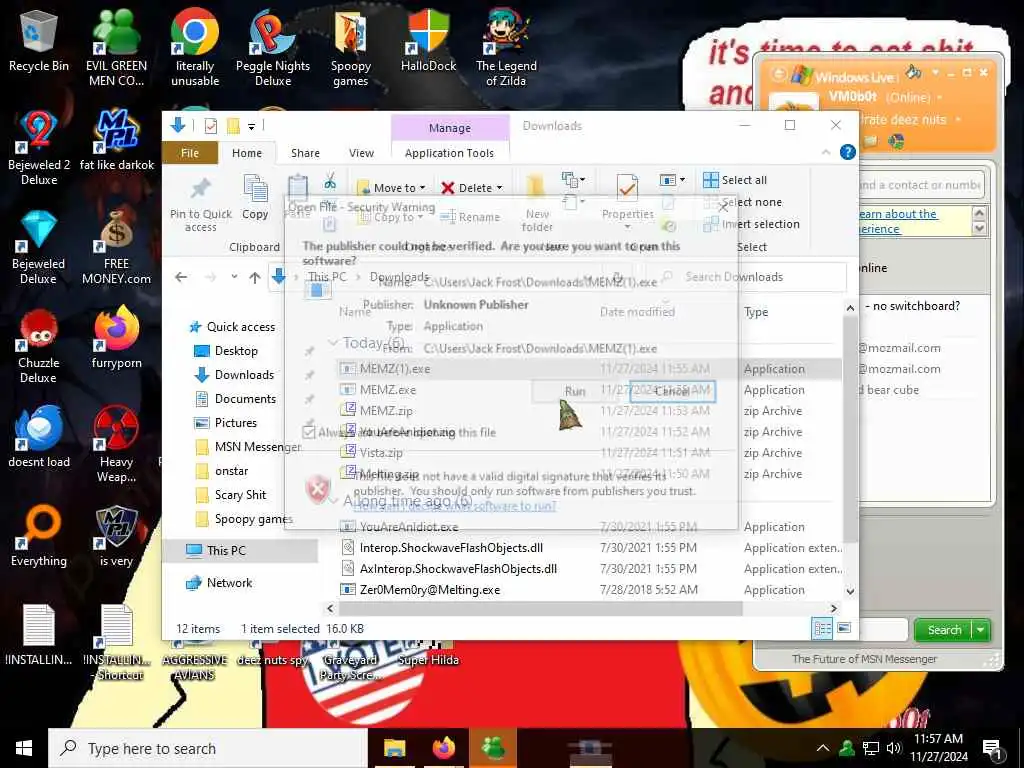Toggle 'Always ask before opening this file' checkbox
Viewport: 1024px width, 768px height.
[310, 432]
